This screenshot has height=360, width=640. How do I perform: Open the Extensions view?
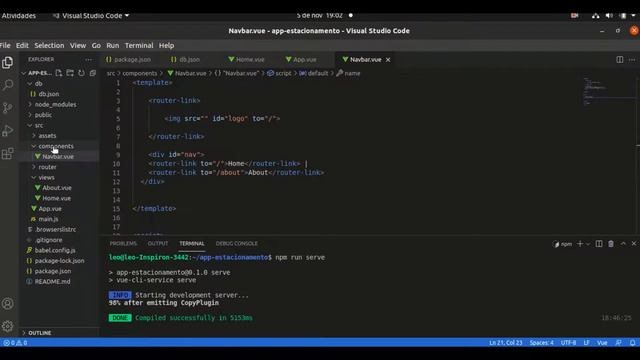[7, 153]
